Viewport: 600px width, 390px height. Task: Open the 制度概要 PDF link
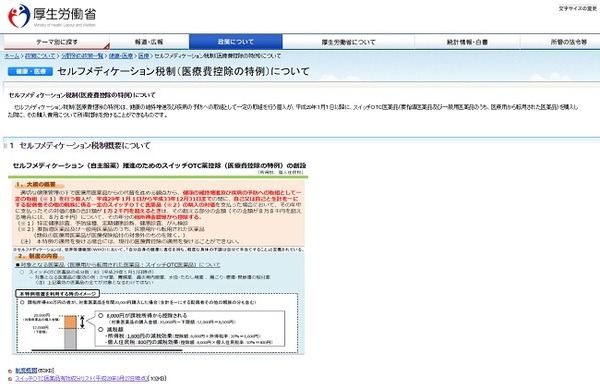26,370
